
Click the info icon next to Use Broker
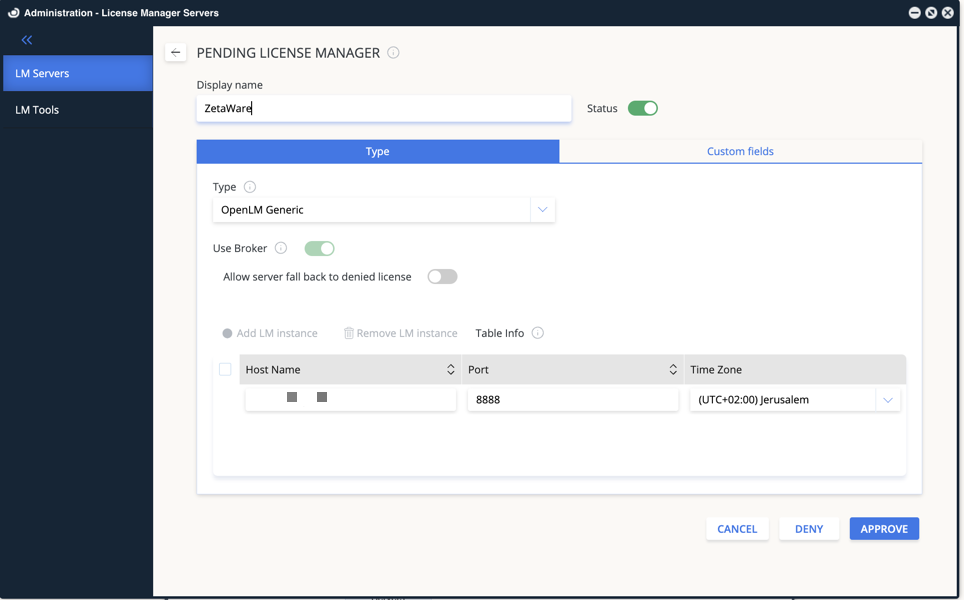(x=281, y=248)
